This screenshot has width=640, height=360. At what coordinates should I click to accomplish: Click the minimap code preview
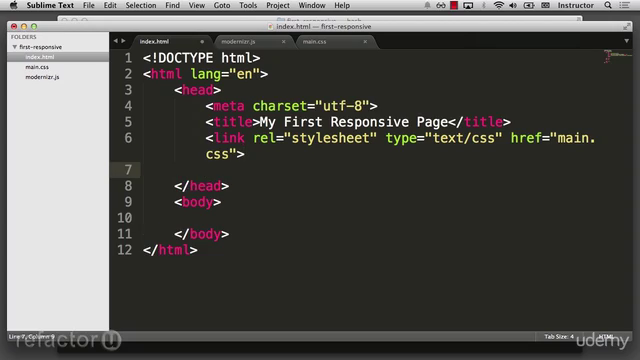pyautogui.click(x=617, y=56)
